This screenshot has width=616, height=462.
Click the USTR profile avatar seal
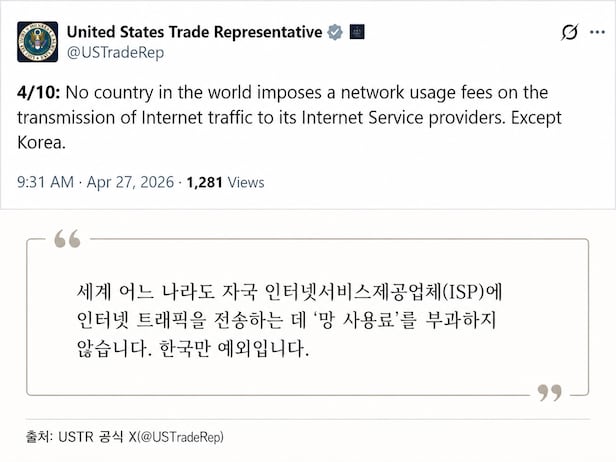(x=37, y=41)
